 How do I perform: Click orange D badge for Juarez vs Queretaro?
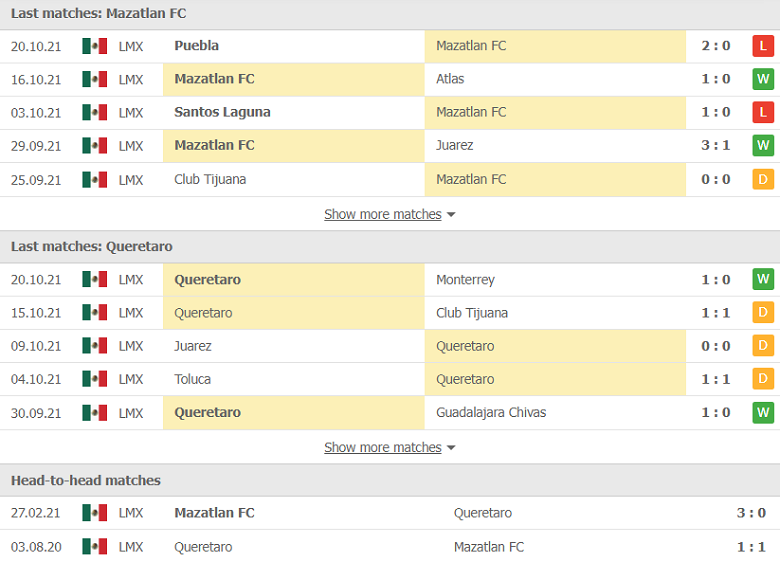pos(763,346)
